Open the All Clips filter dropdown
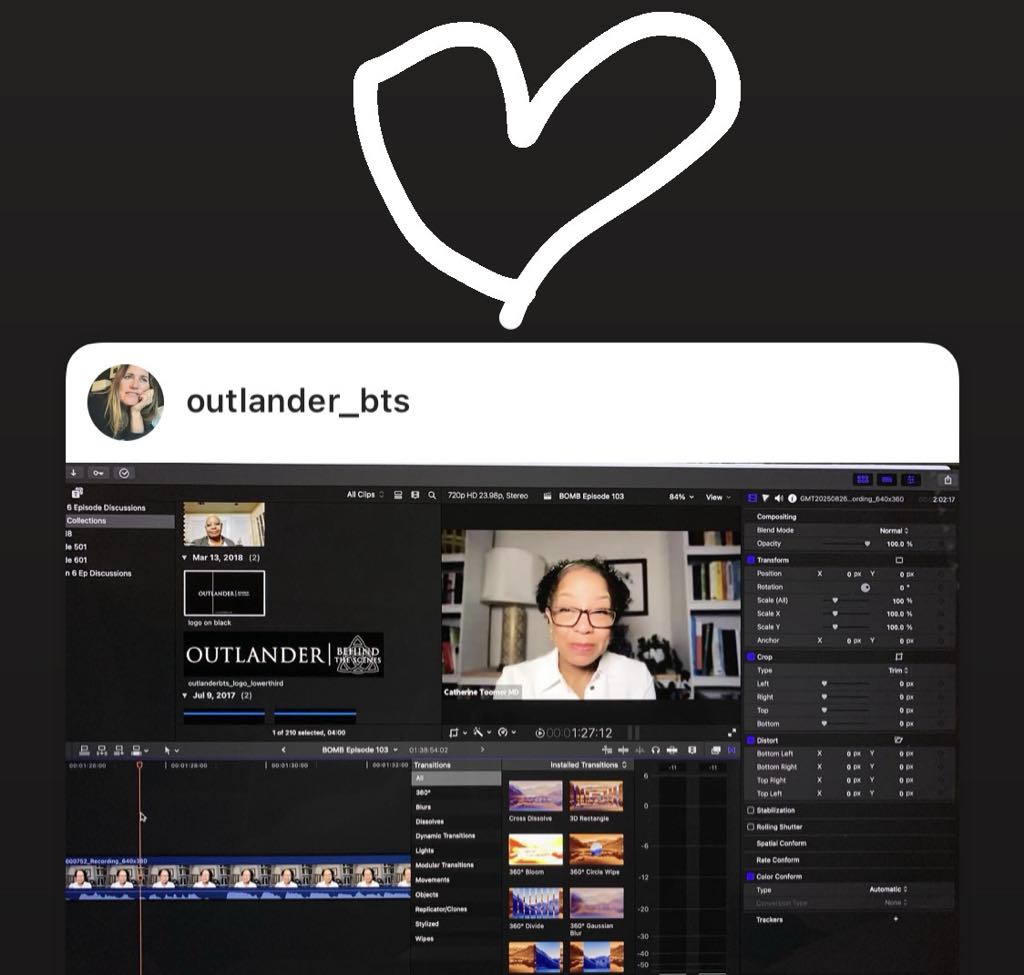This screenshot has height=975, width=1024. 365,495
